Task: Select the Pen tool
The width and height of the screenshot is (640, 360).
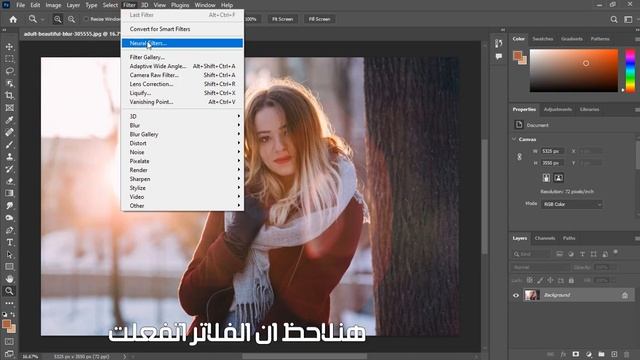Action: [x=9, y=230]
